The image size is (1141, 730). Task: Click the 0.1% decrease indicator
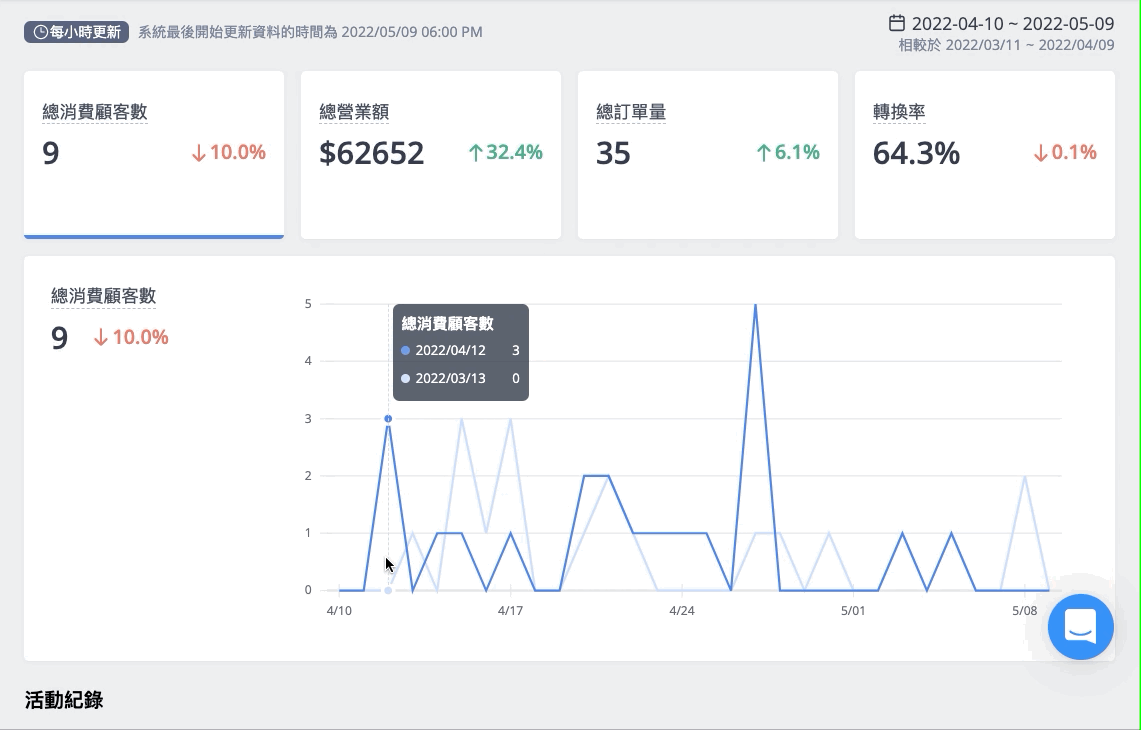pyautogui.click(x=1065, y=152)
